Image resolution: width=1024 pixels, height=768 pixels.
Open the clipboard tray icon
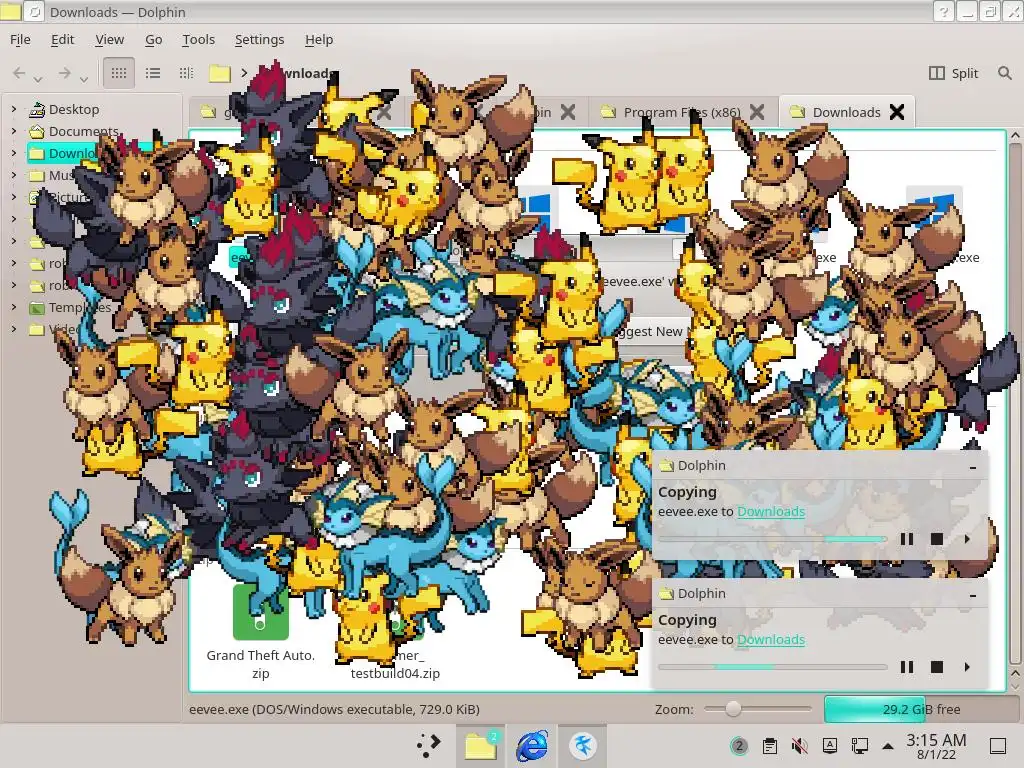(770, 746)
